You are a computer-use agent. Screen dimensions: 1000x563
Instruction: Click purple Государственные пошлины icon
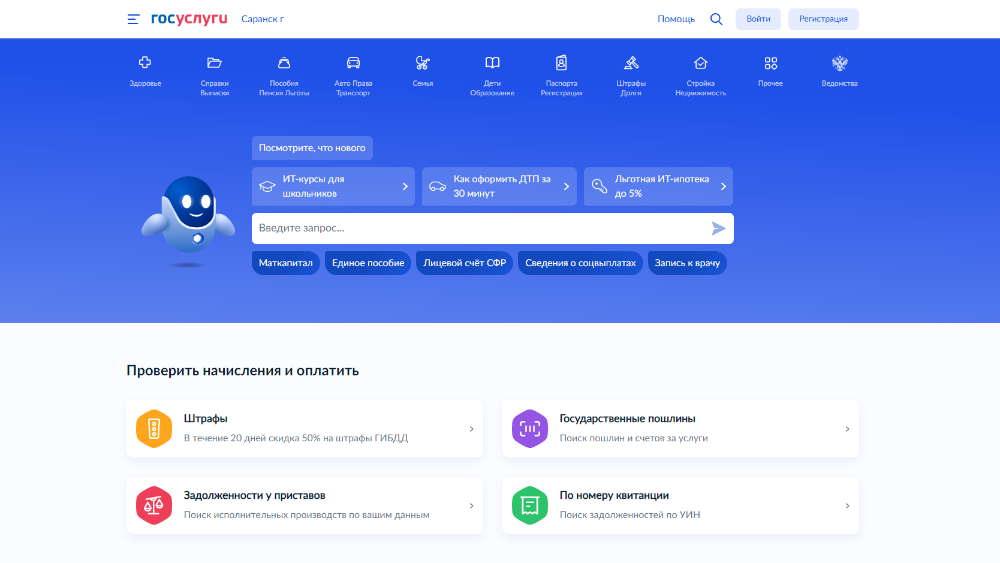[529, 428]
